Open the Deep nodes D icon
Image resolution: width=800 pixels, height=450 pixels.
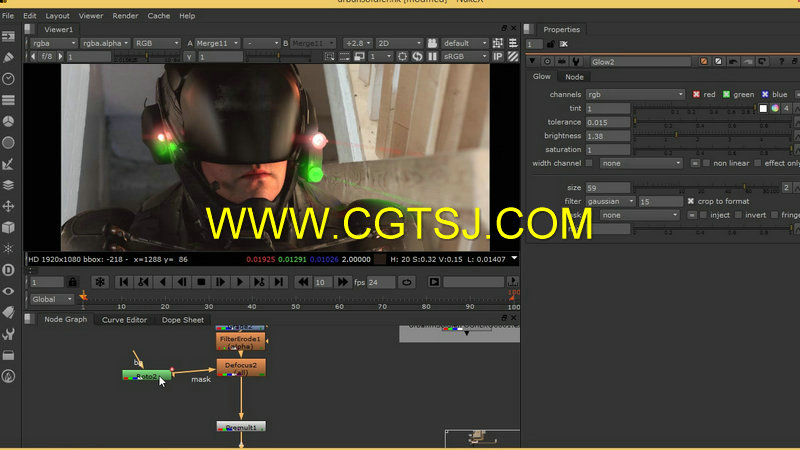[x=8, y=270]
